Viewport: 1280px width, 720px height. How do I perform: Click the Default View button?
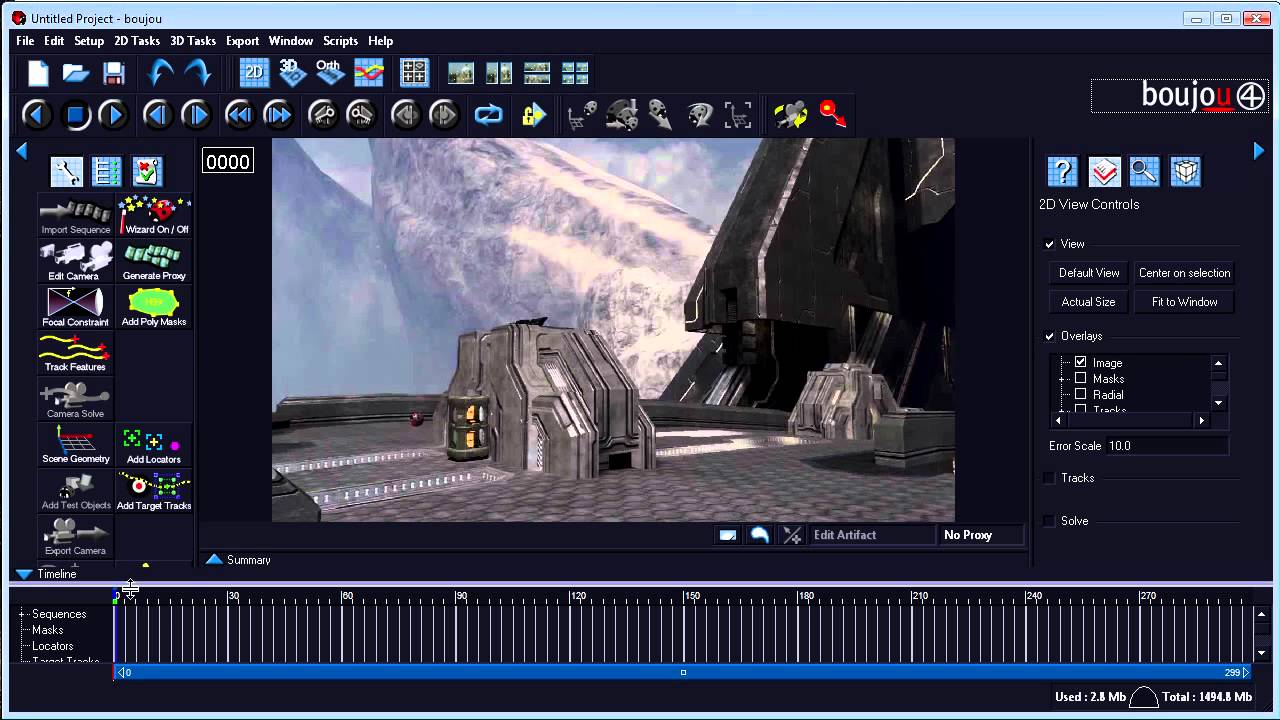click(x=1089, y=273)
